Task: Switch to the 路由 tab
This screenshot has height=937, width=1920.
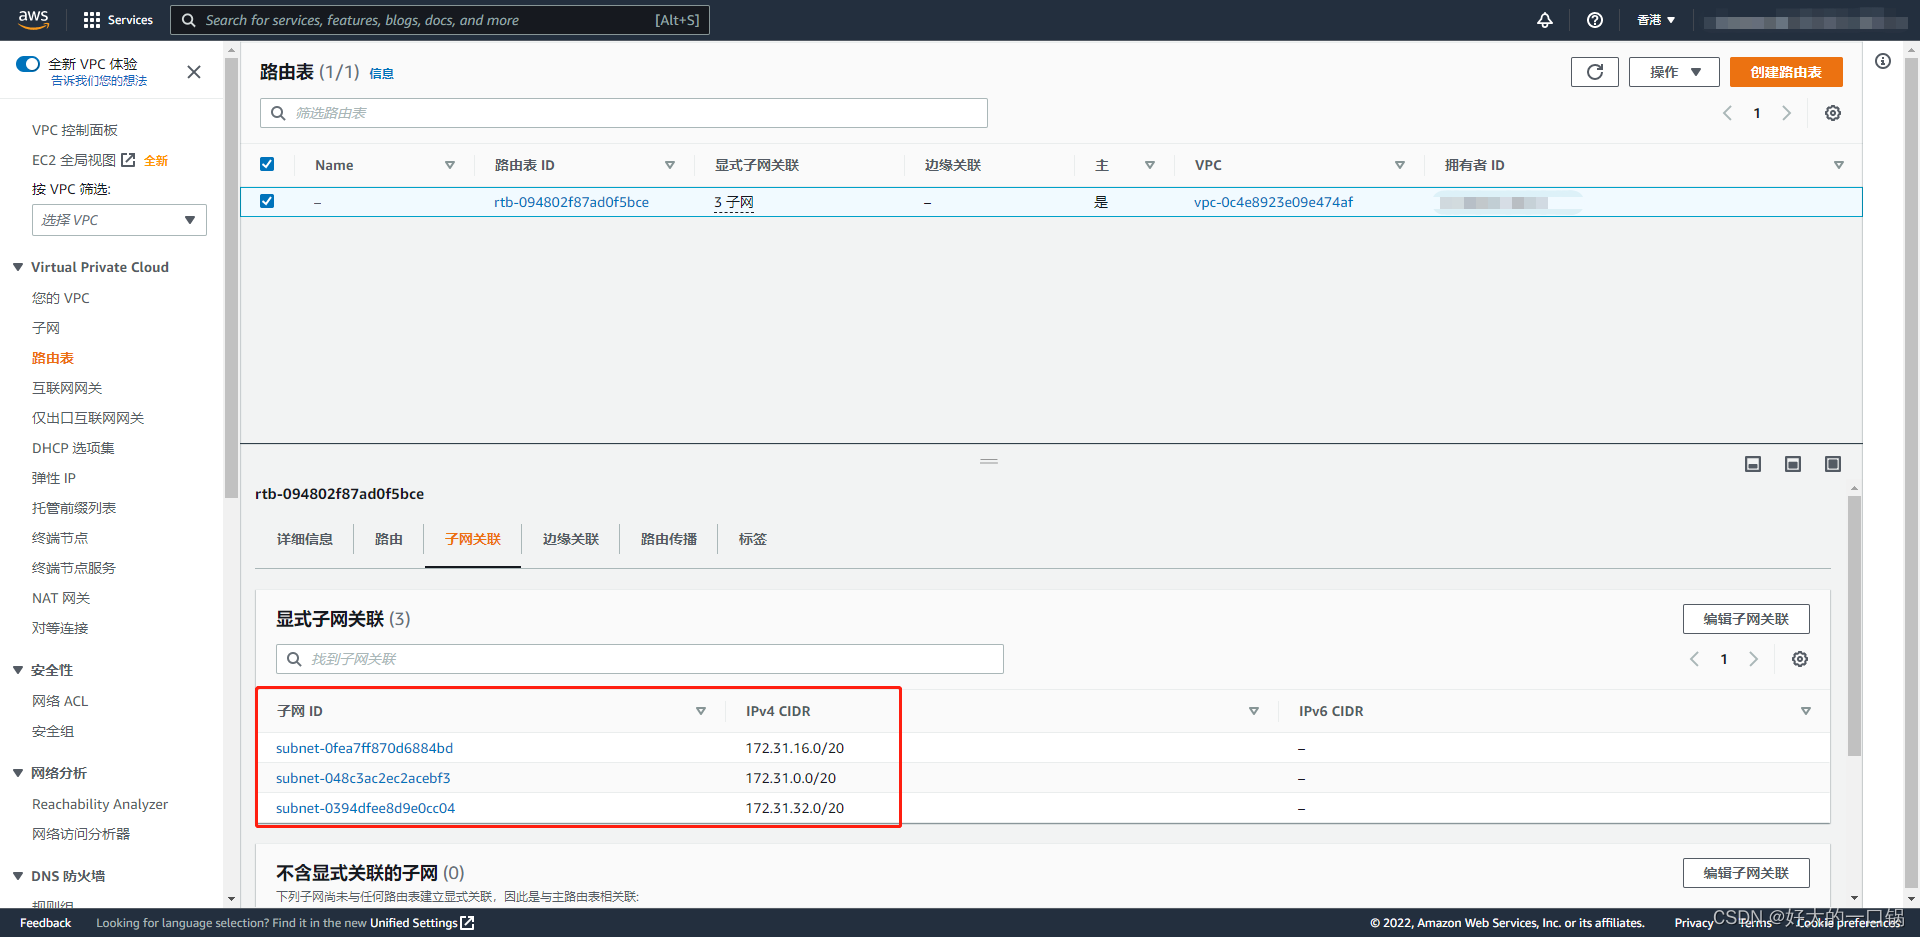Action: click(x=388, y=539)
